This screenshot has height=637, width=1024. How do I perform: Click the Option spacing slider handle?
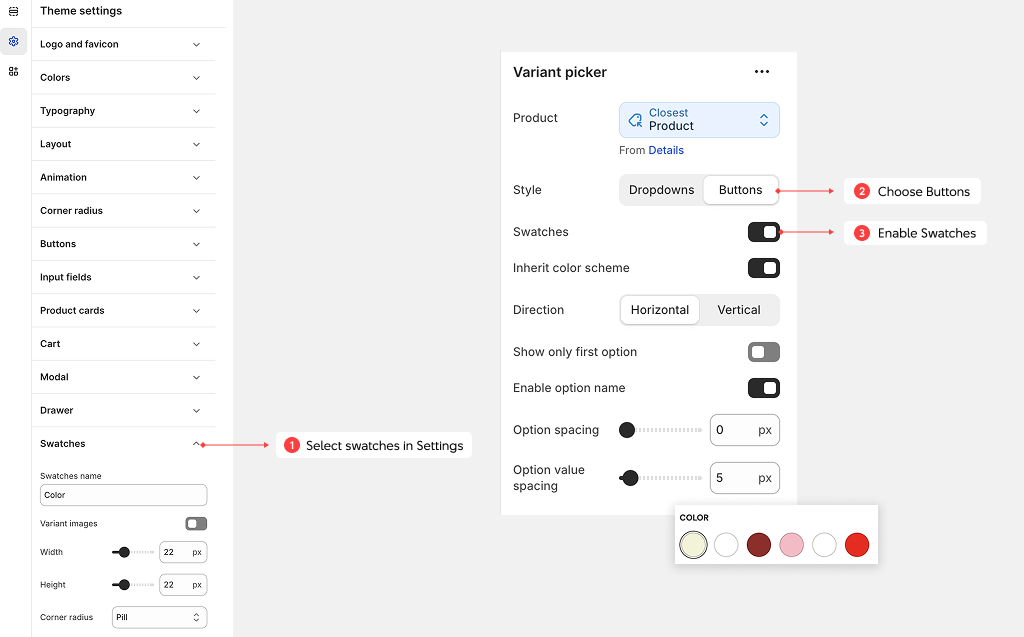click(x=627, y=430)
